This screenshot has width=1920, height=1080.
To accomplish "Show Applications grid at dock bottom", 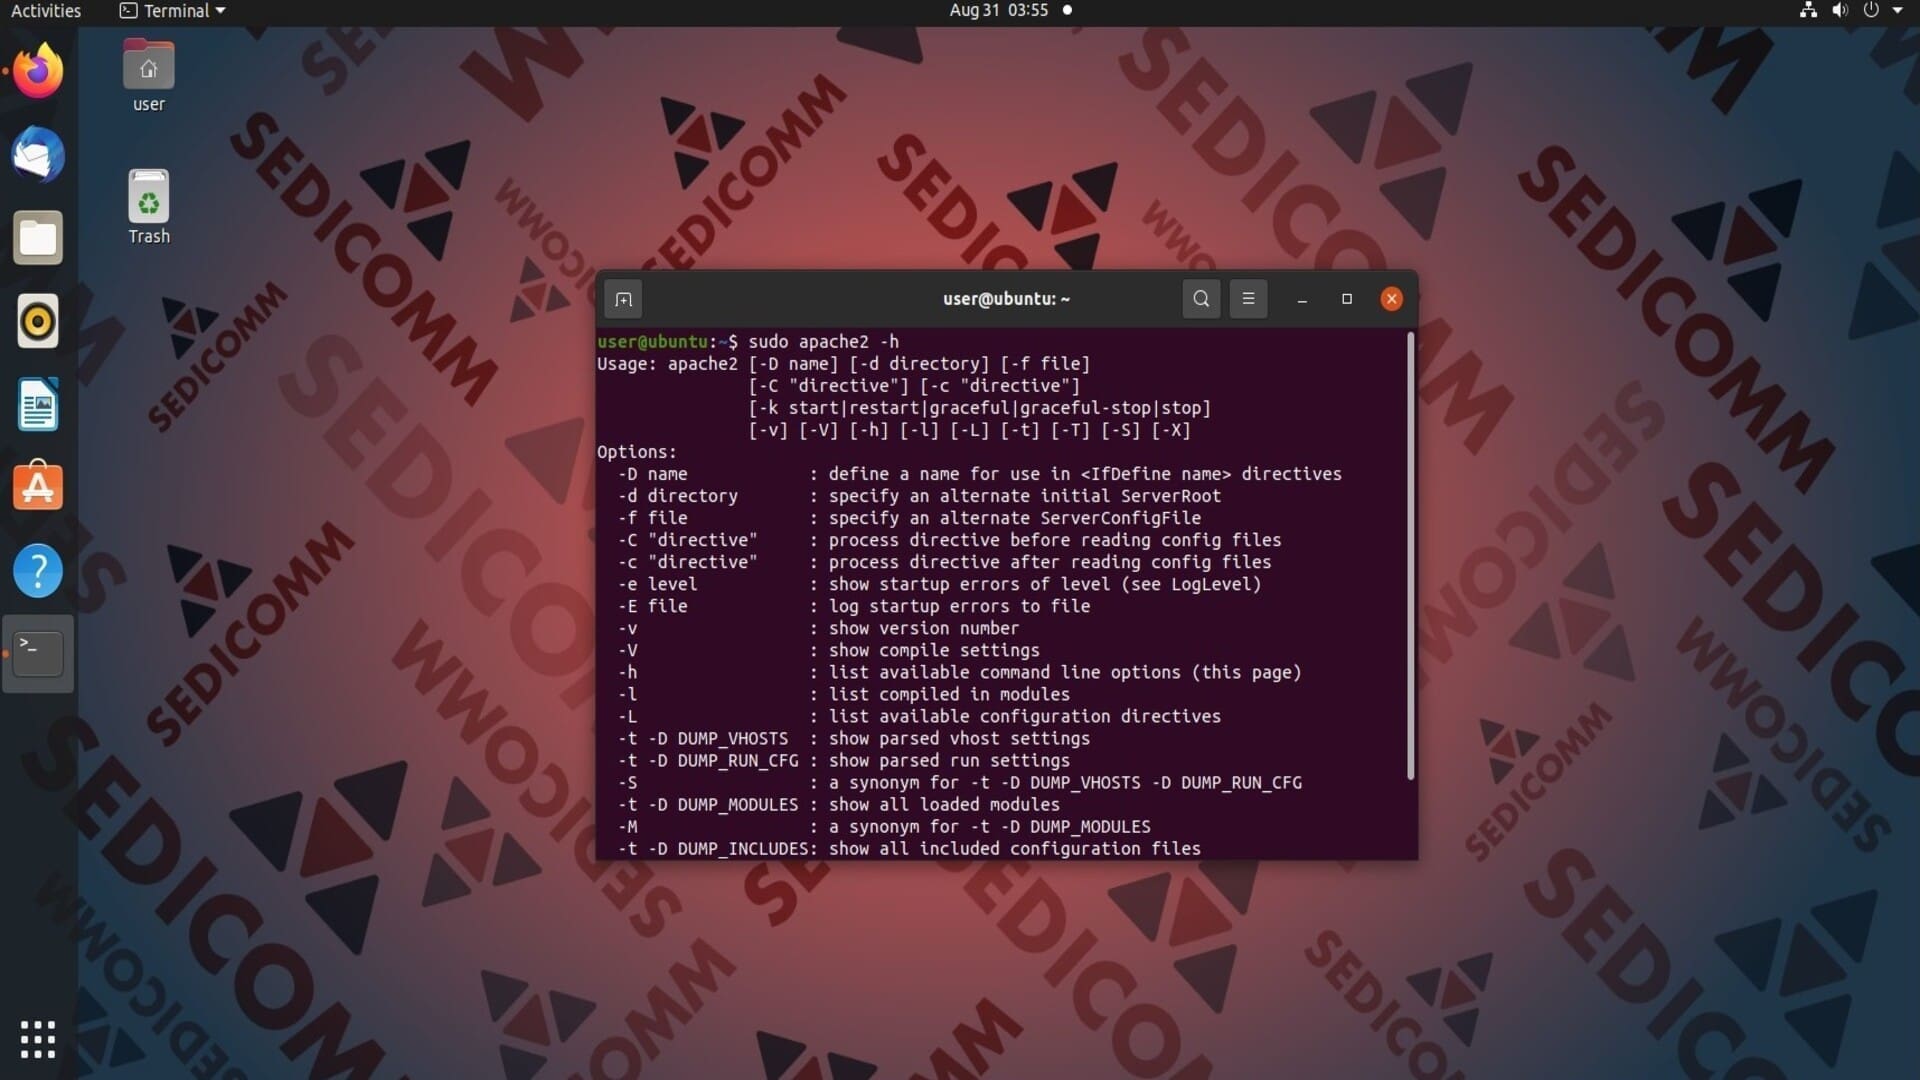I will (x=38, y=1040).
